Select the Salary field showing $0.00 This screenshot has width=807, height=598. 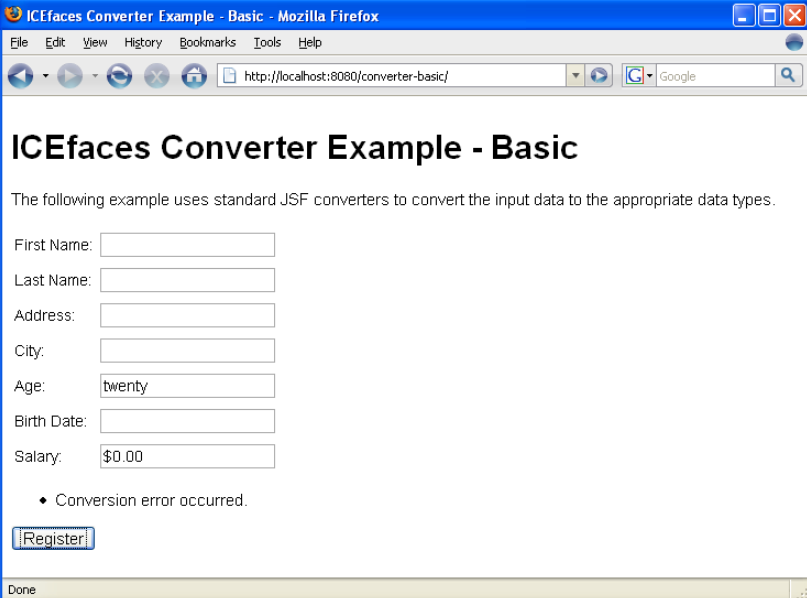187,456
